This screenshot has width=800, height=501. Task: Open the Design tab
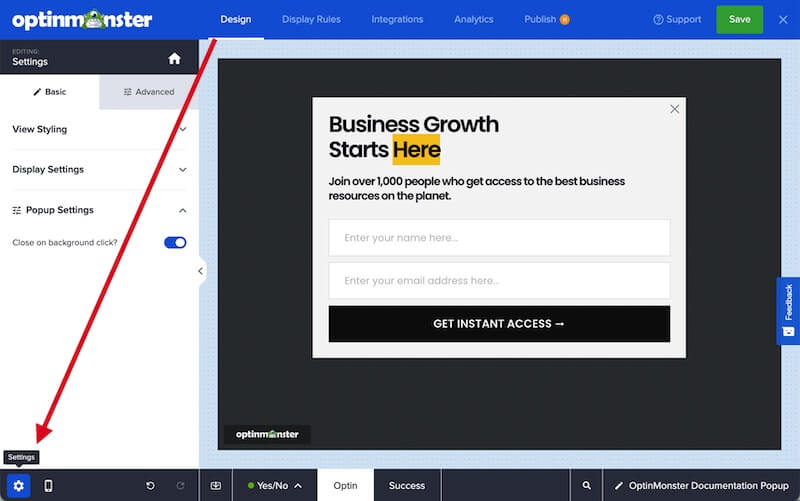click(x=236, y=19)
